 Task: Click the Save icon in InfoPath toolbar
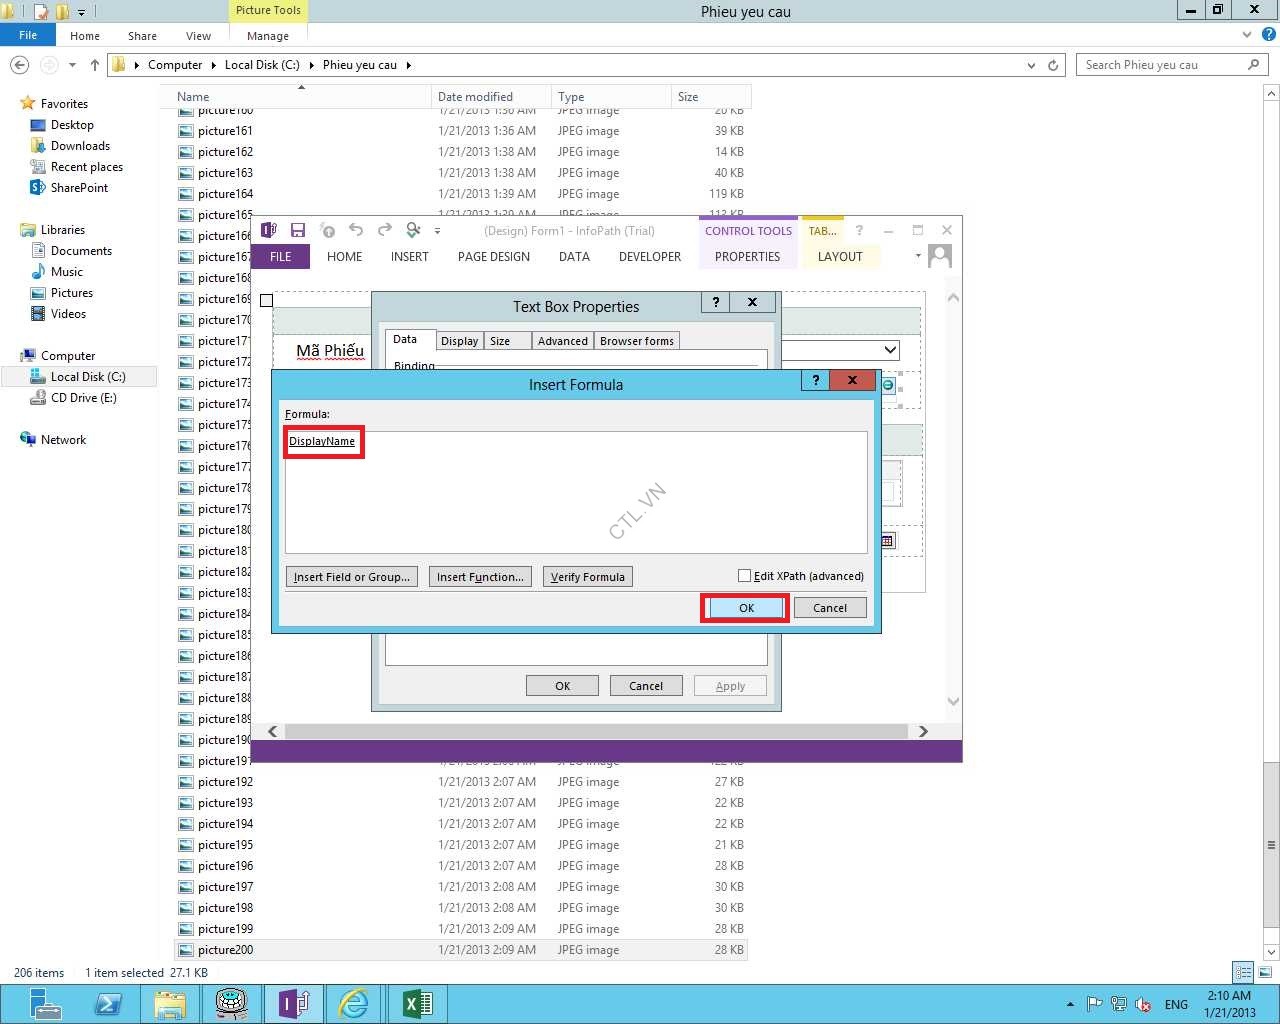point(297,230)
